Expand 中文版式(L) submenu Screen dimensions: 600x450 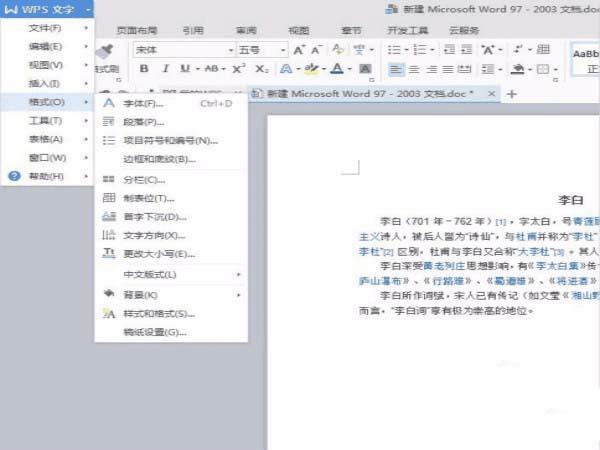coord(171,274)
